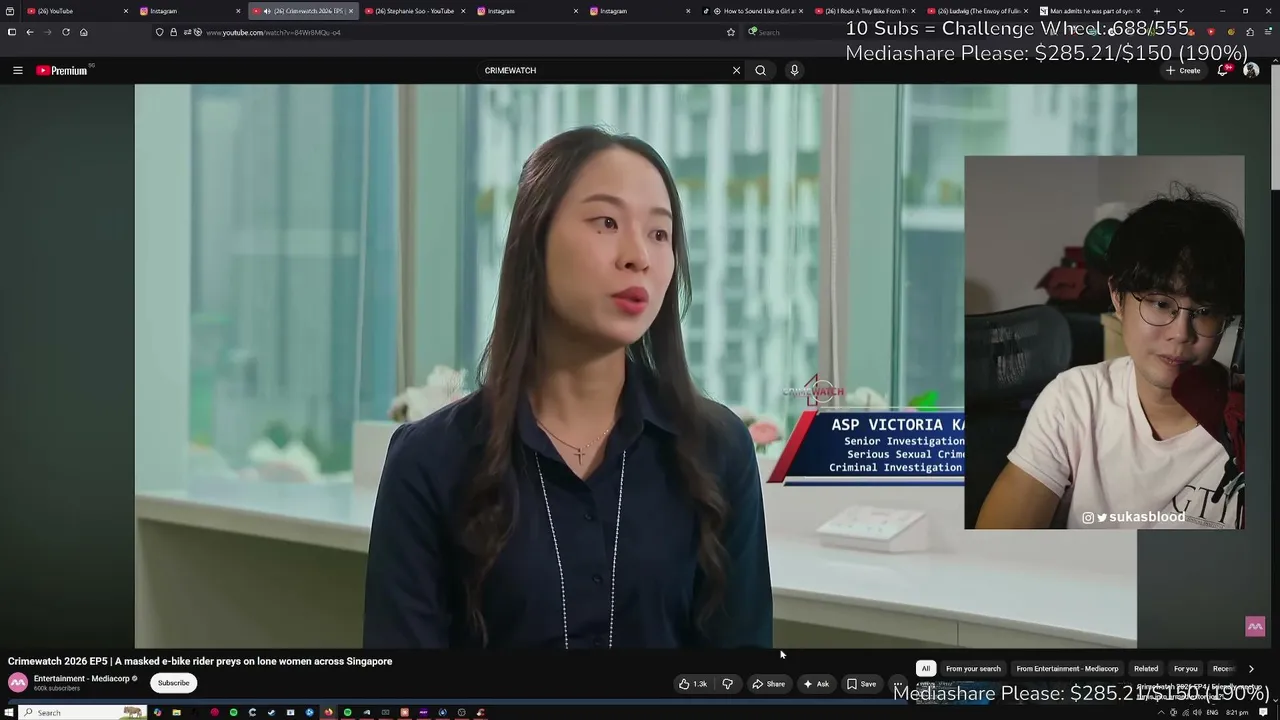Screen dimensions: 1280x720
Task: Share the Crimewatch video
Action: coord(768,684)
